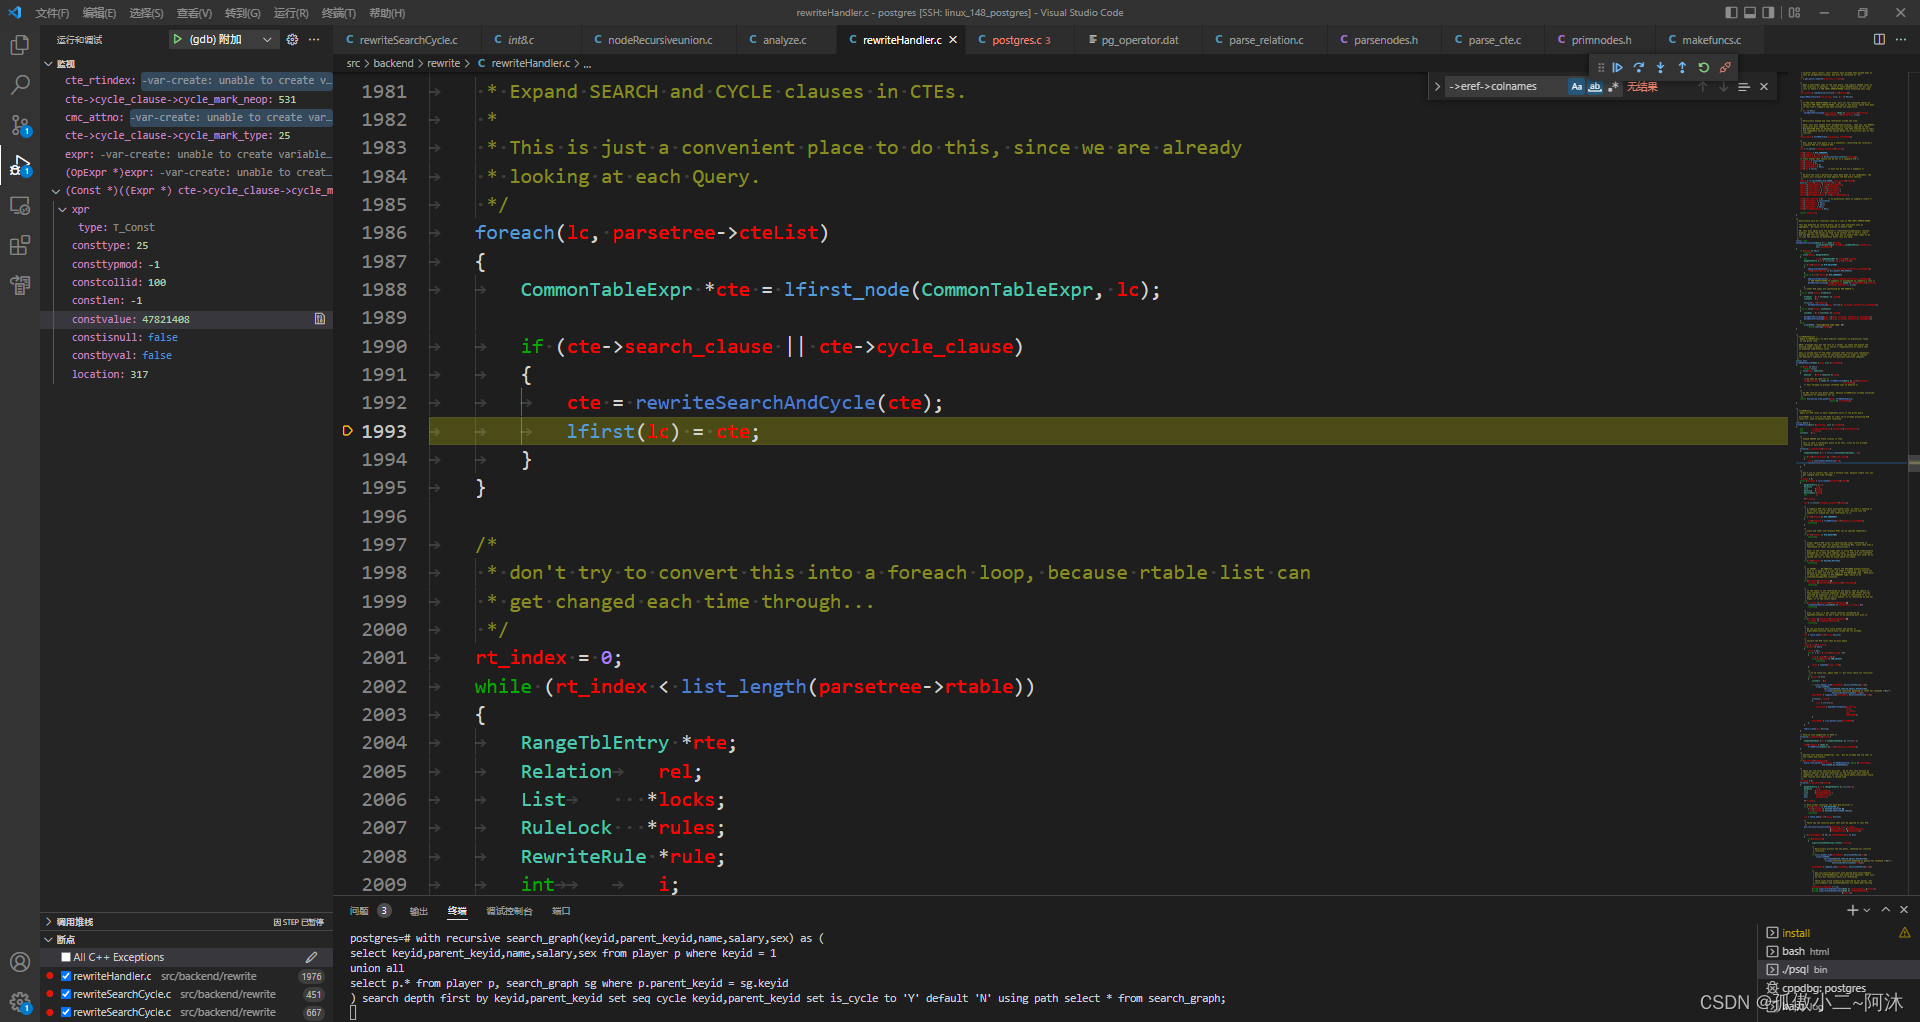
Task: Open editor more actions ellipsis
Action: point(1901,39)
